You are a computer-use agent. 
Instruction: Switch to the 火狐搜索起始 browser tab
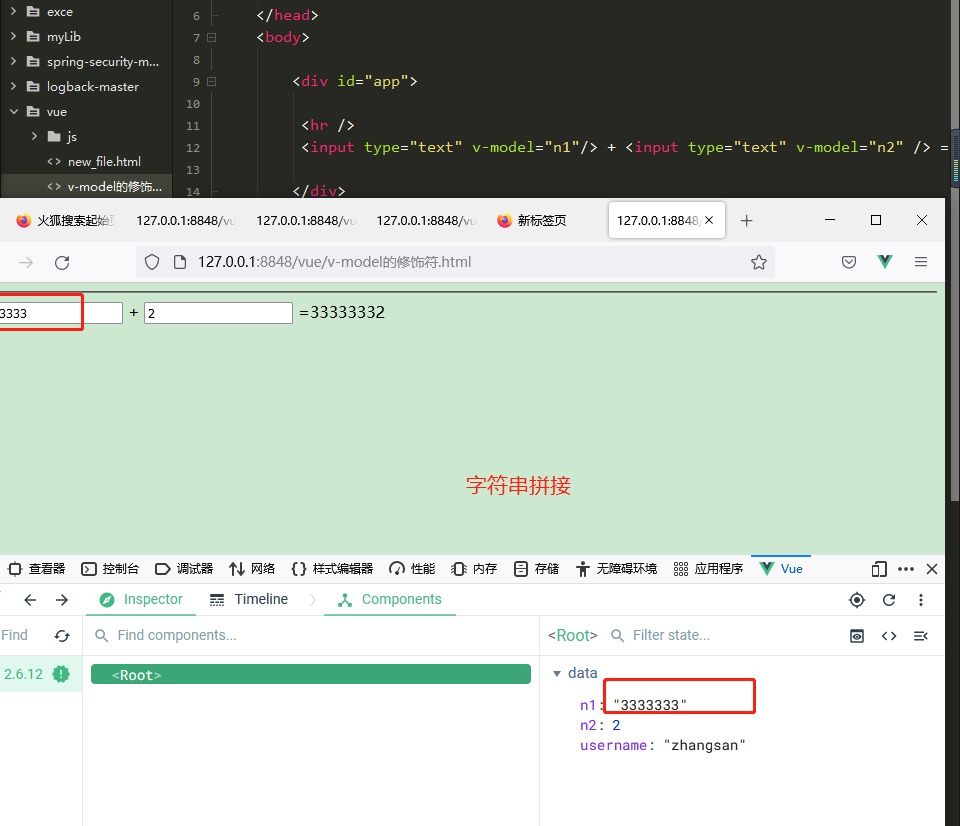coord(66,220)
